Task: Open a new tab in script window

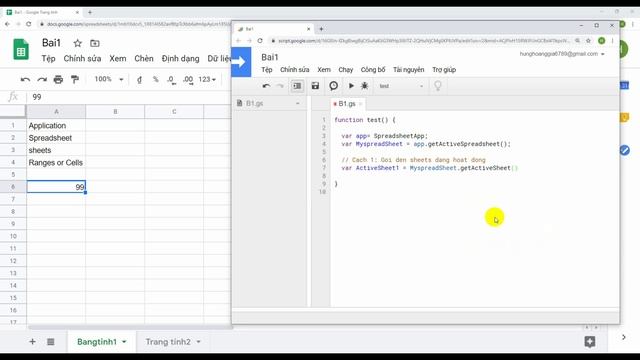Action: pos(321,29)
